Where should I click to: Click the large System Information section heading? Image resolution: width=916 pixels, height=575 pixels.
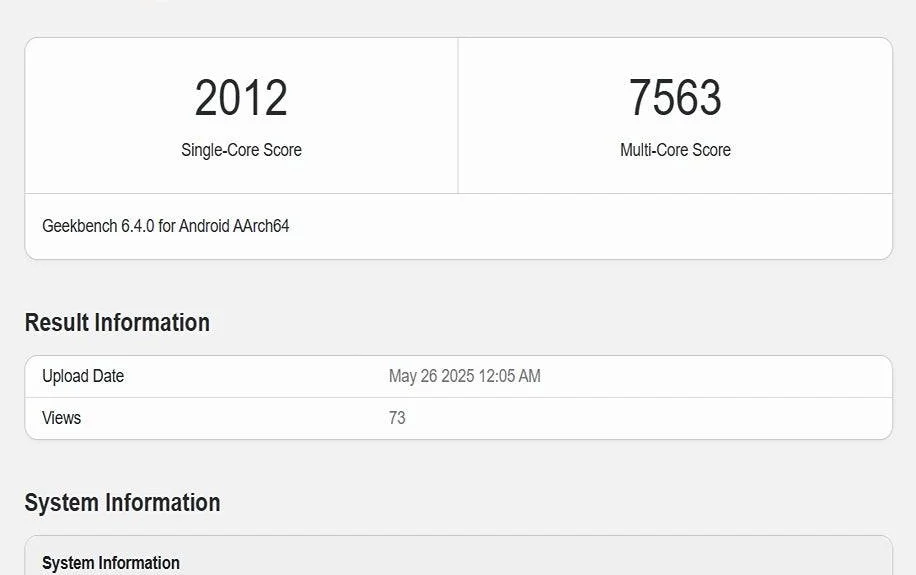(x=122, y=502)
